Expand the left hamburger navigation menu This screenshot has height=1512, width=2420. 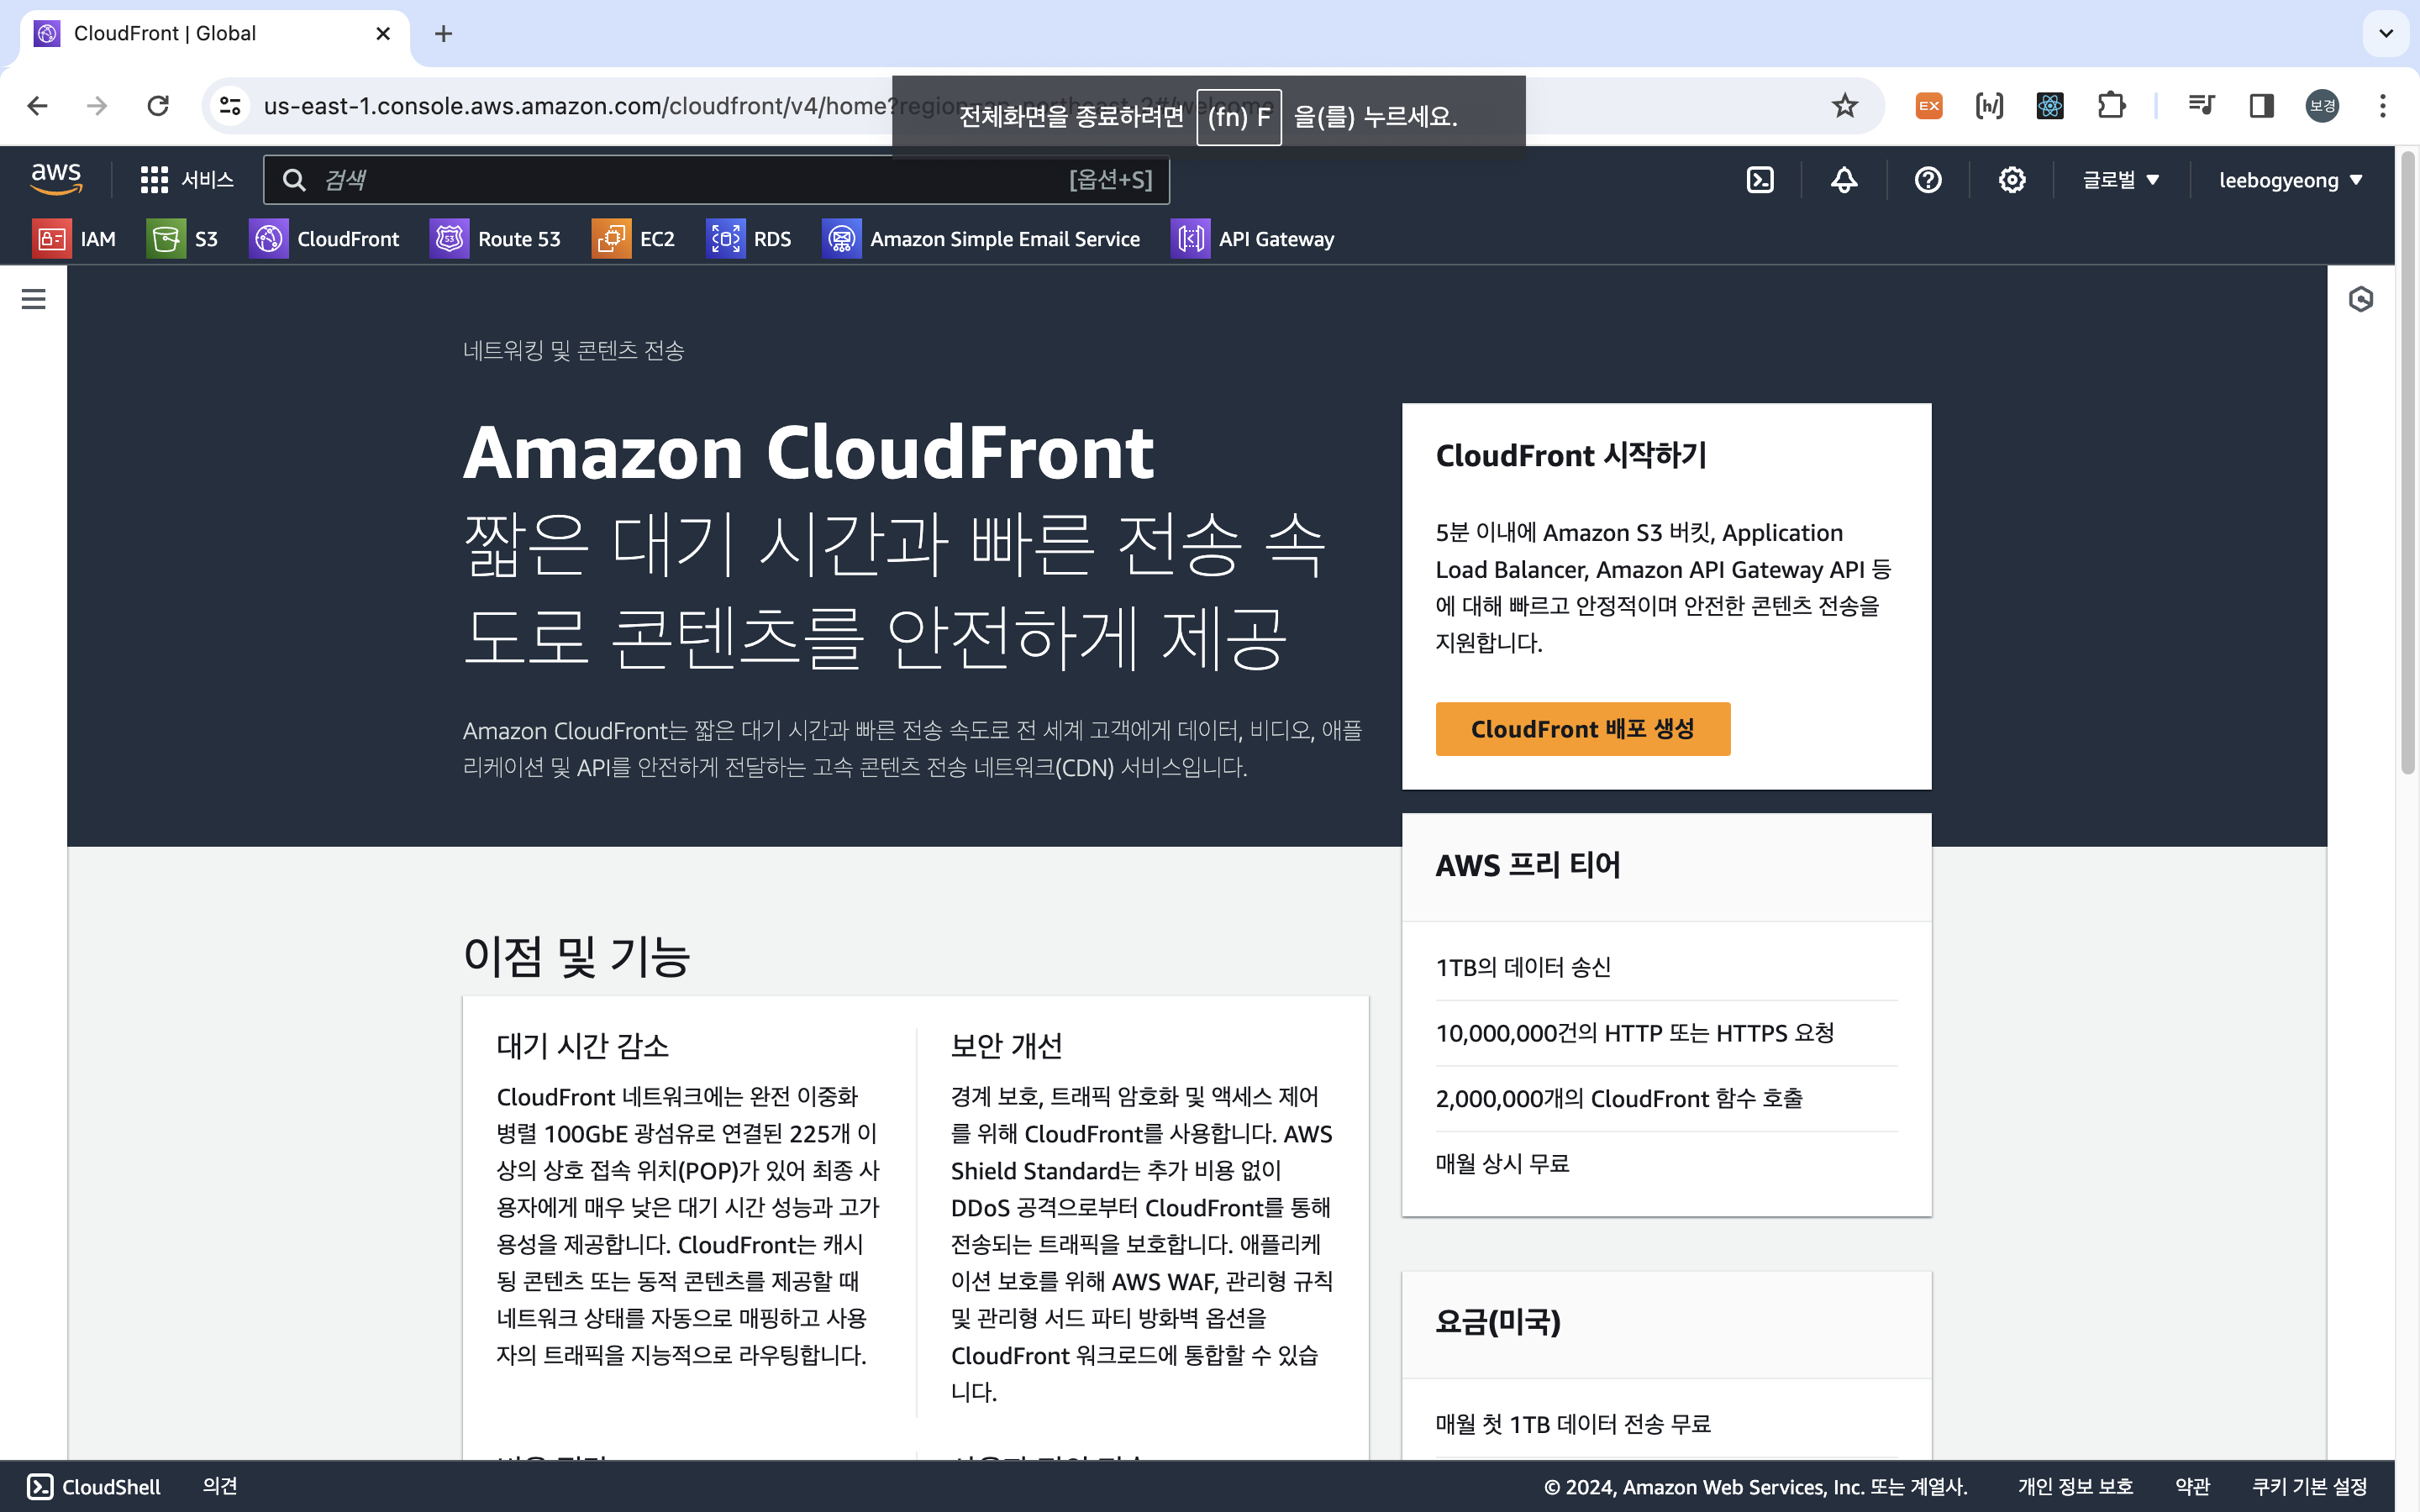[34, 299]
